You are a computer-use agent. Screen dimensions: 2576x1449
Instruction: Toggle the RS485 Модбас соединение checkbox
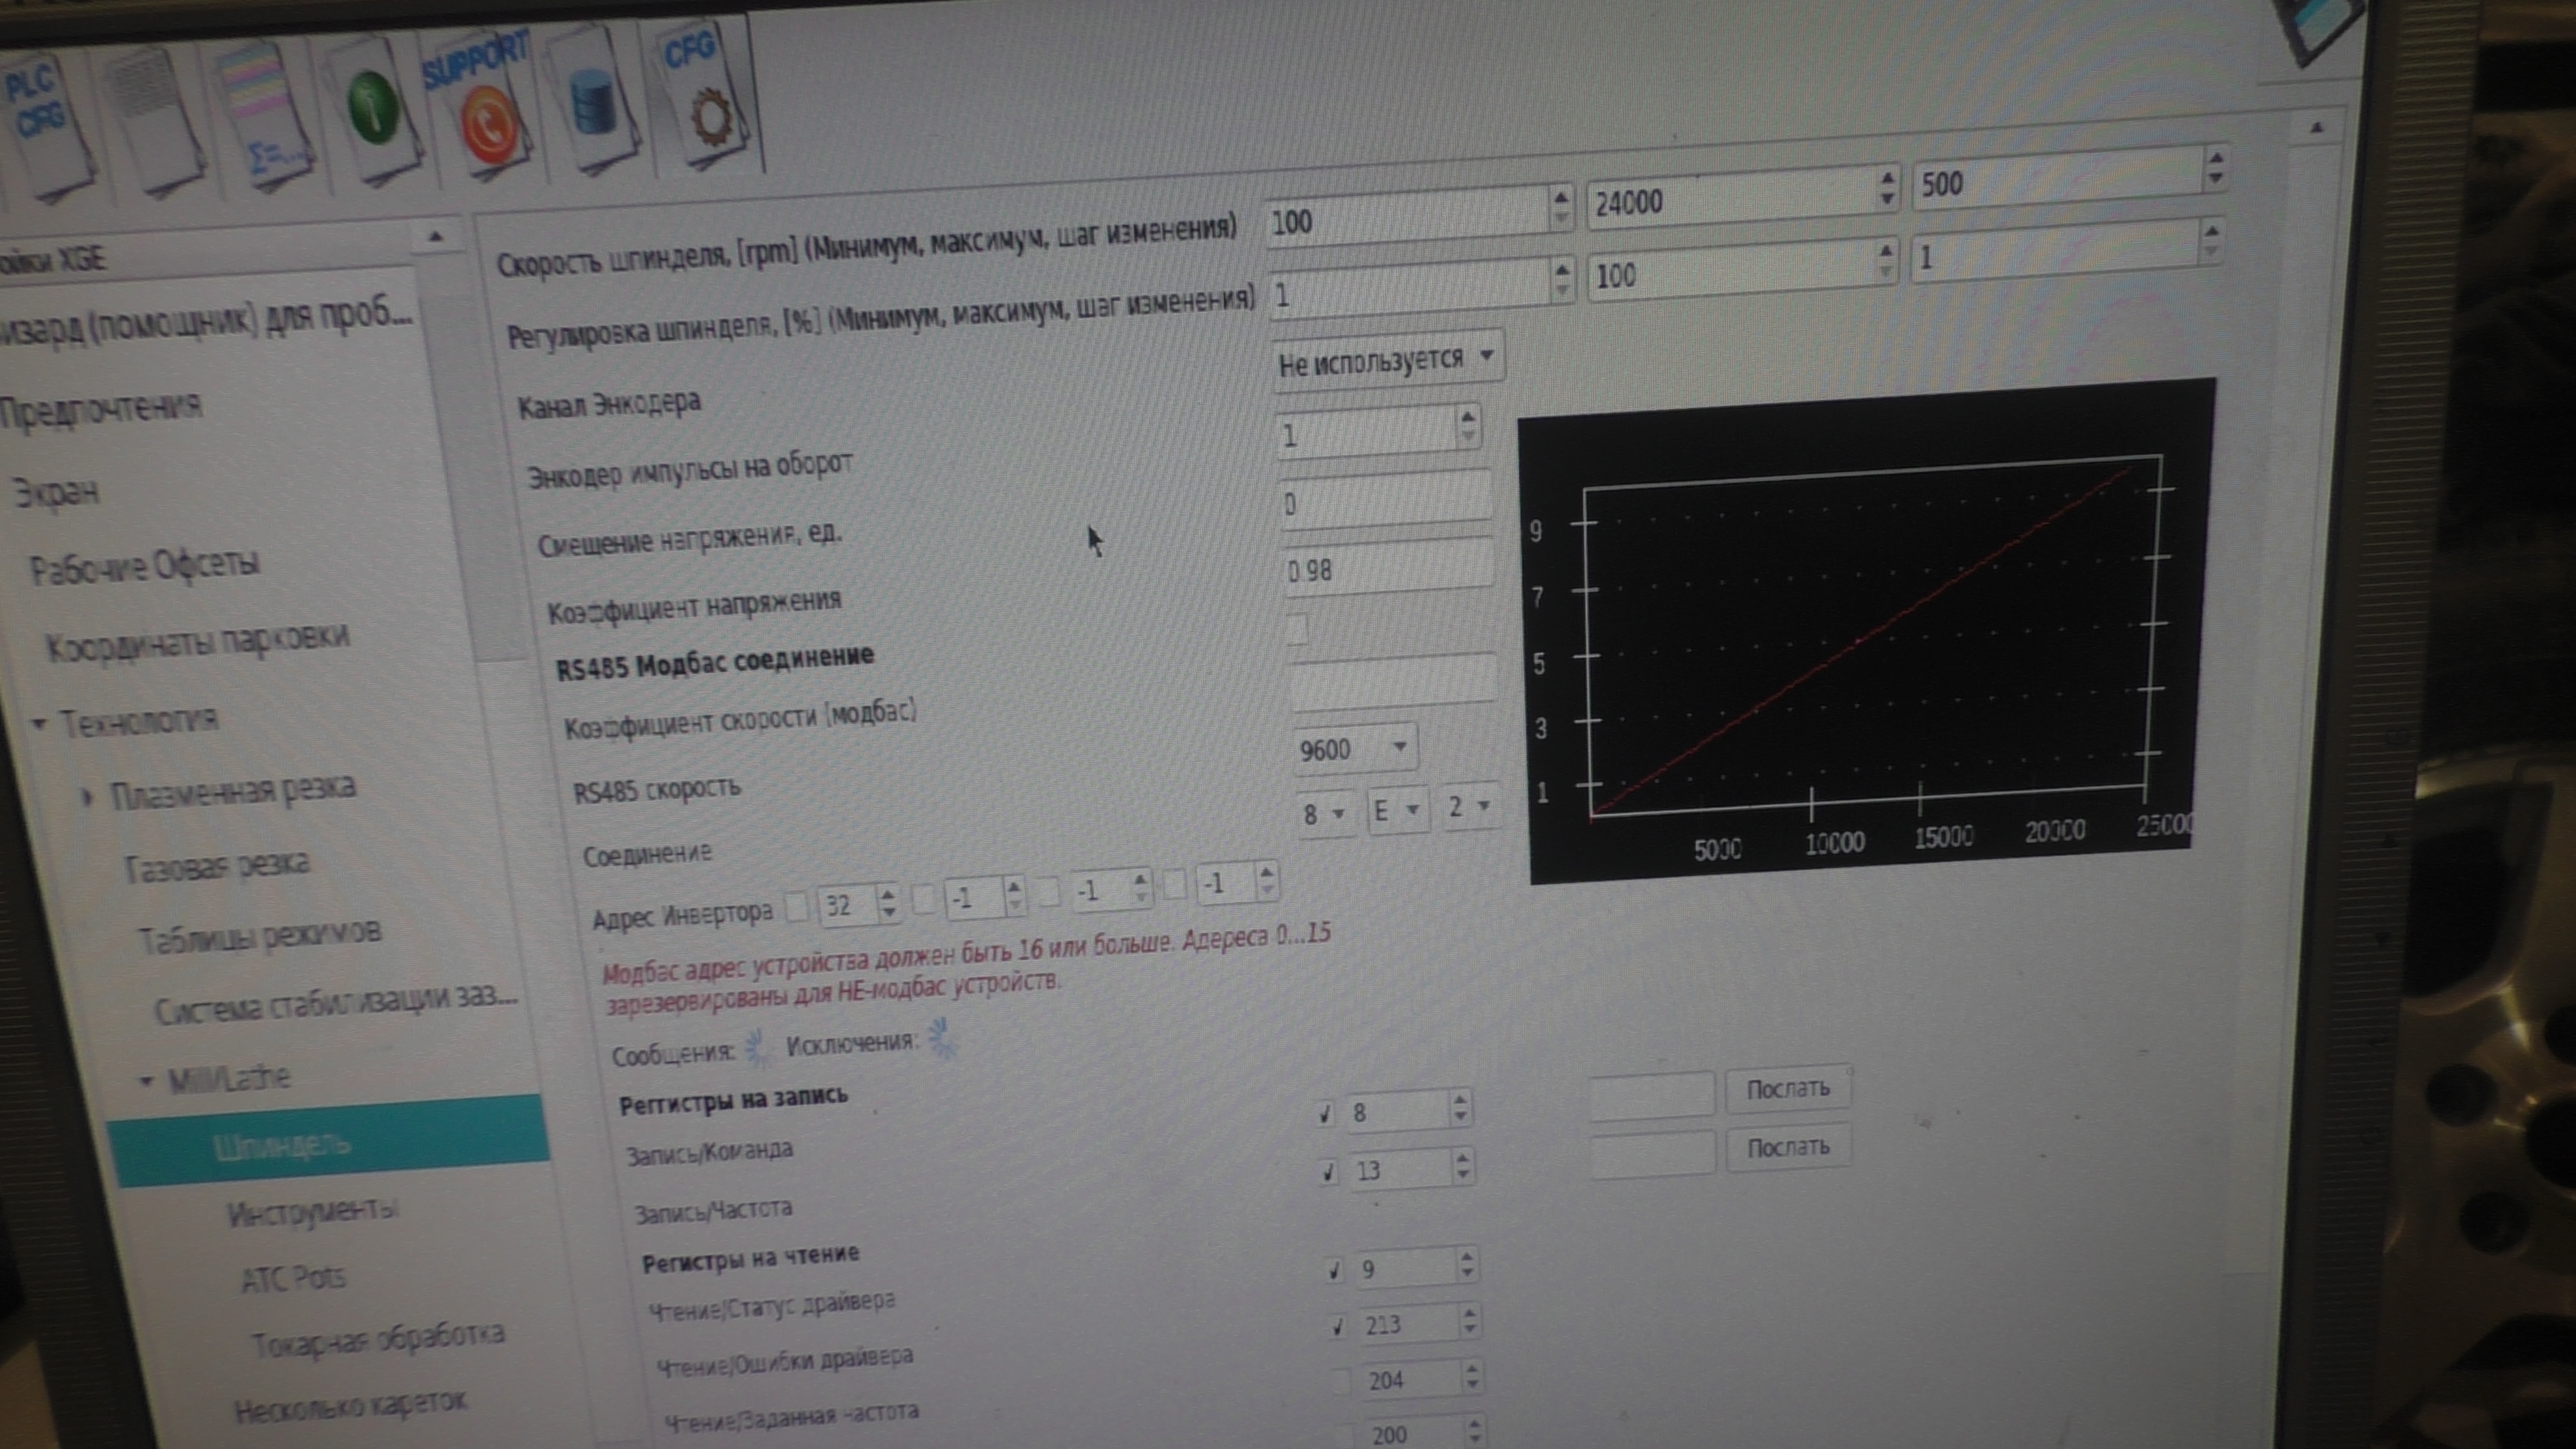pos(1297,630)
